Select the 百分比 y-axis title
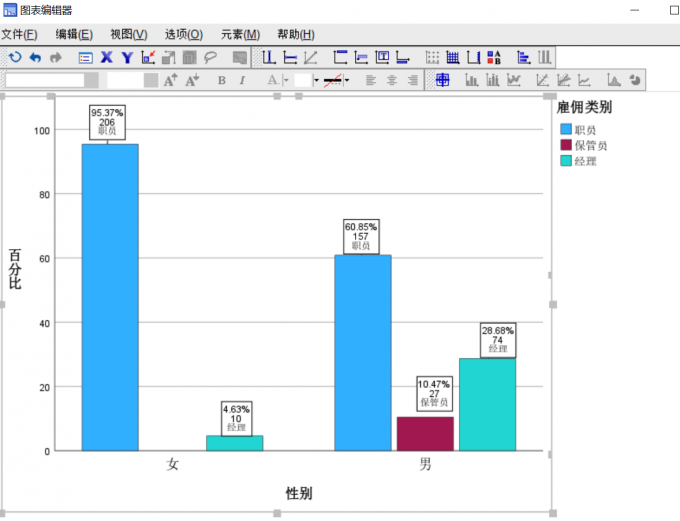 click(x=15, y=269)
